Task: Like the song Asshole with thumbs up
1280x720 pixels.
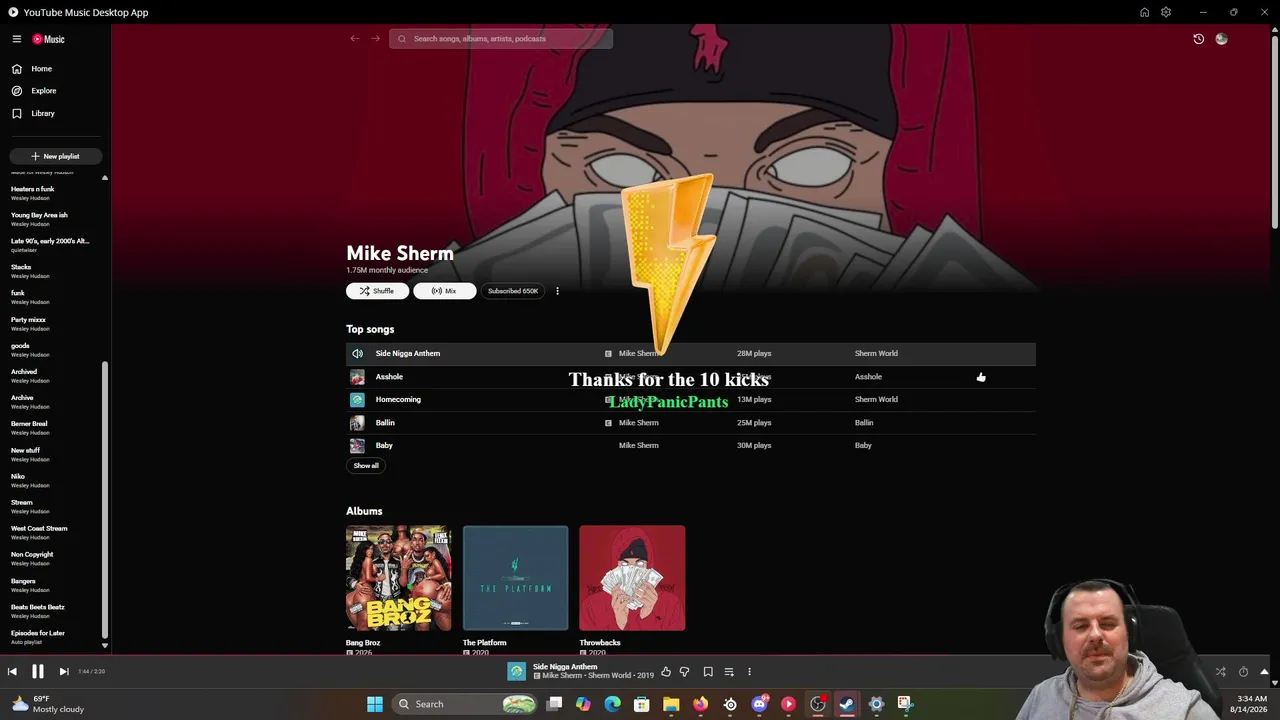Action: [981, 377]
